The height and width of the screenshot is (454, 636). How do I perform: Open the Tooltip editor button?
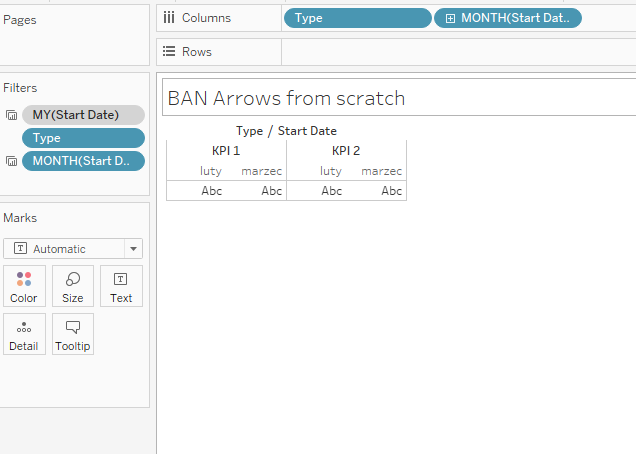point(73,334)
